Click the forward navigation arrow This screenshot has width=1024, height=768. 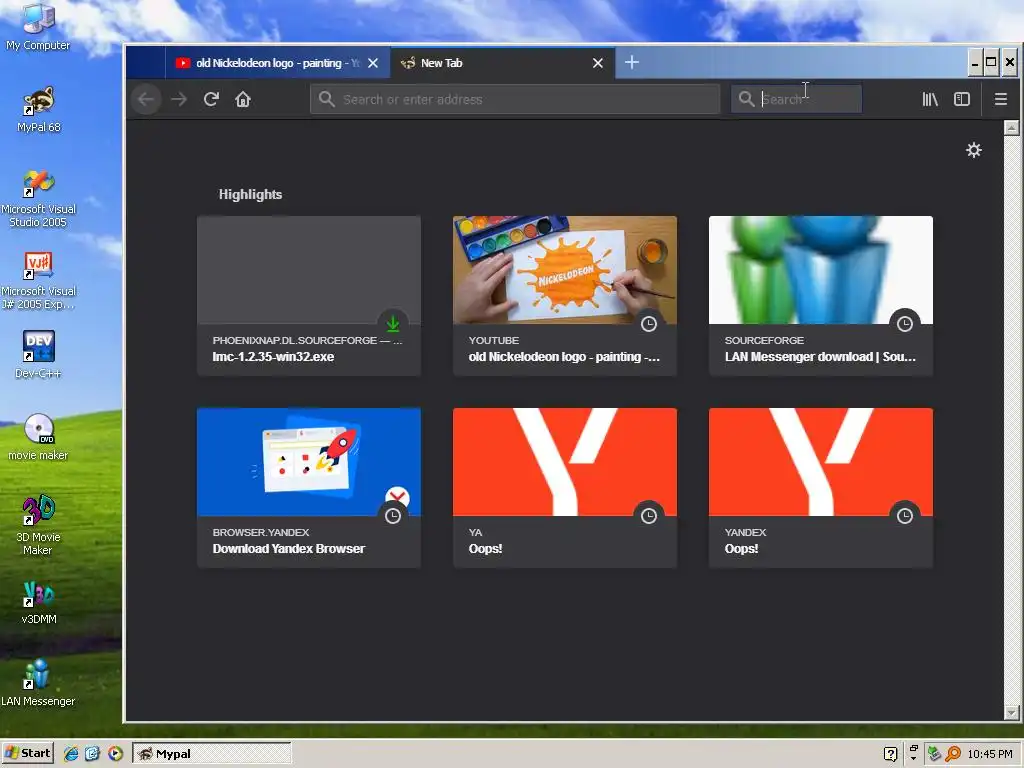[179, 99]
